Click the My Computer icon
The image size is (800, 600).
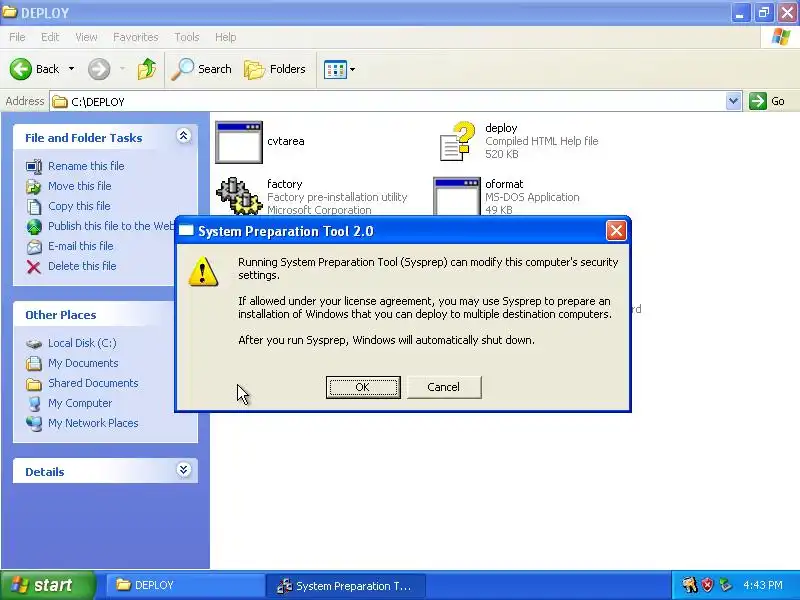click(x=34, y=403)
